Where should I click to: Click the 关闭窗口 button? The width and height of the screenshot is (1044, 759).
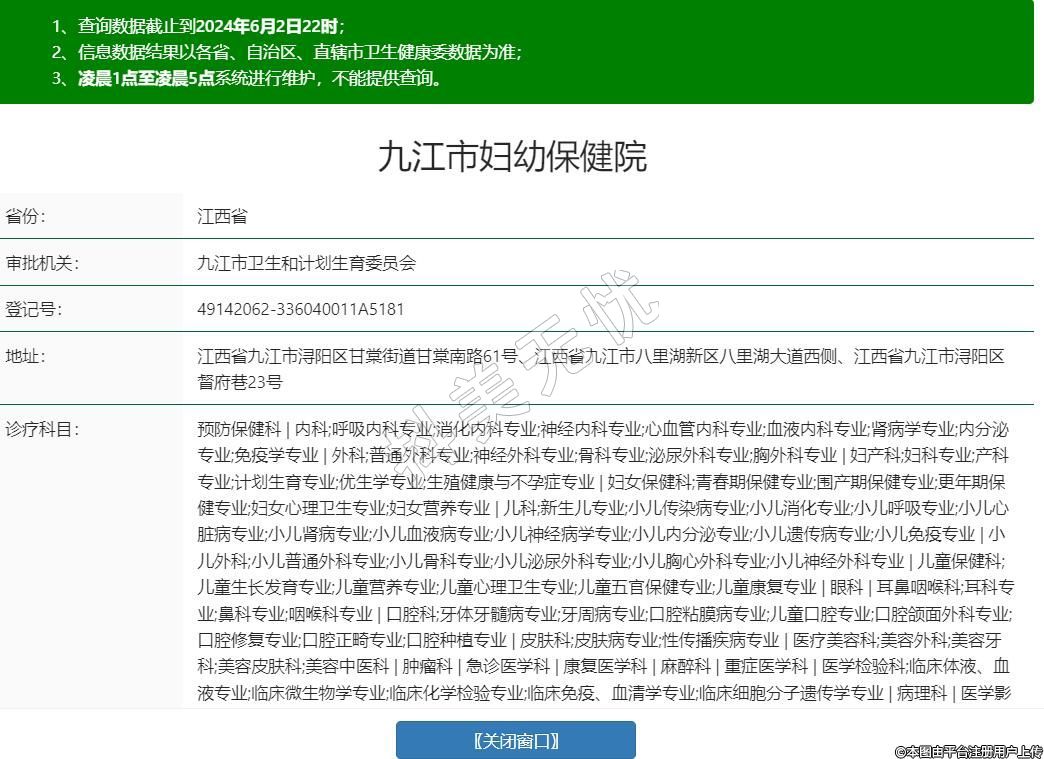tap(515, 740)
